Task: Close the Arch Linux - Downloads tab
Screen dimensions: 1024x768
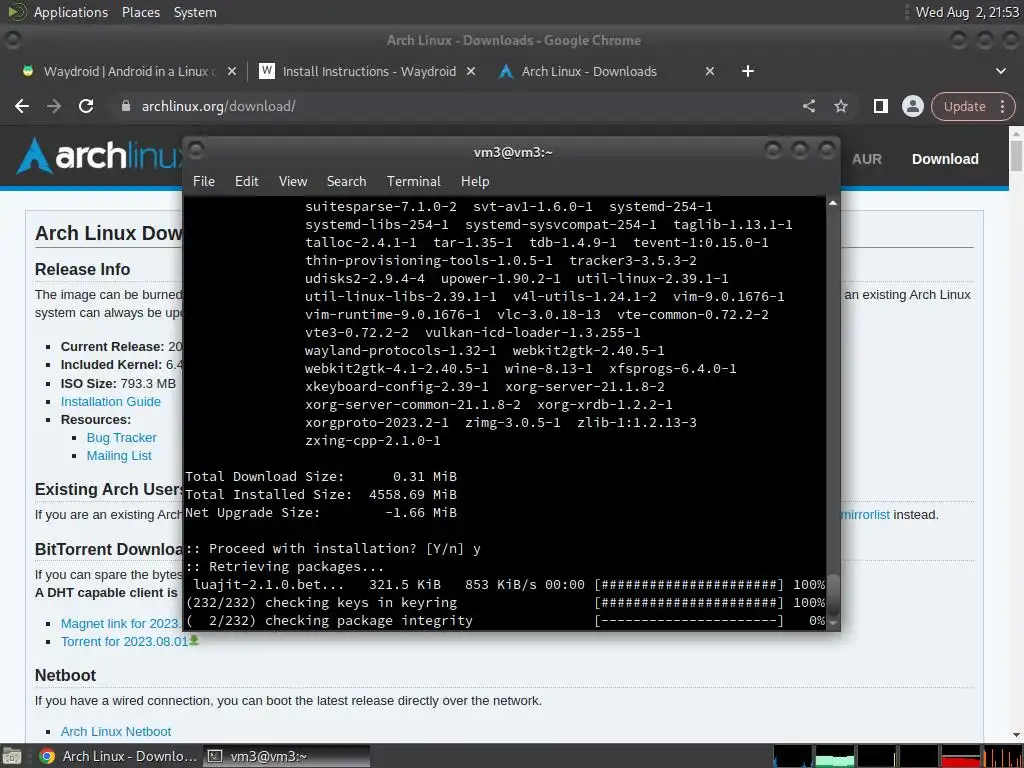Action: [x=710, y=71]
